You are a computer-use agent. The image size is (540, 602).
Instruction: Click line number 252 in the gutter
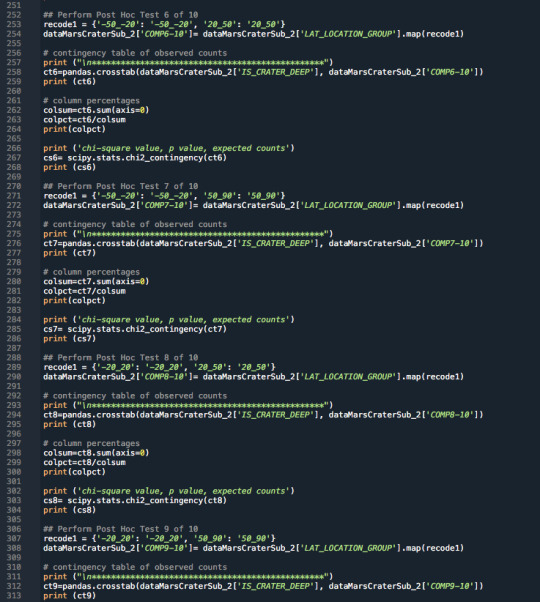click(x=14, y=15)
